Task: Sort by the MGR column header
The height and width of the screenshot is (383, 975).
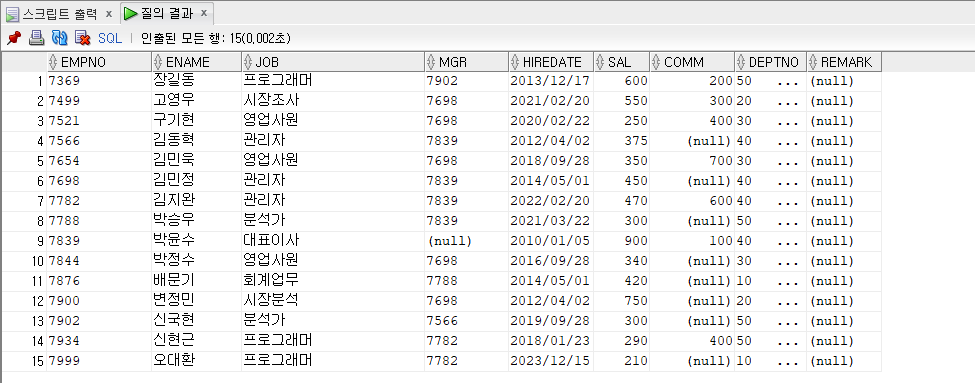Action: coord(466,62)
